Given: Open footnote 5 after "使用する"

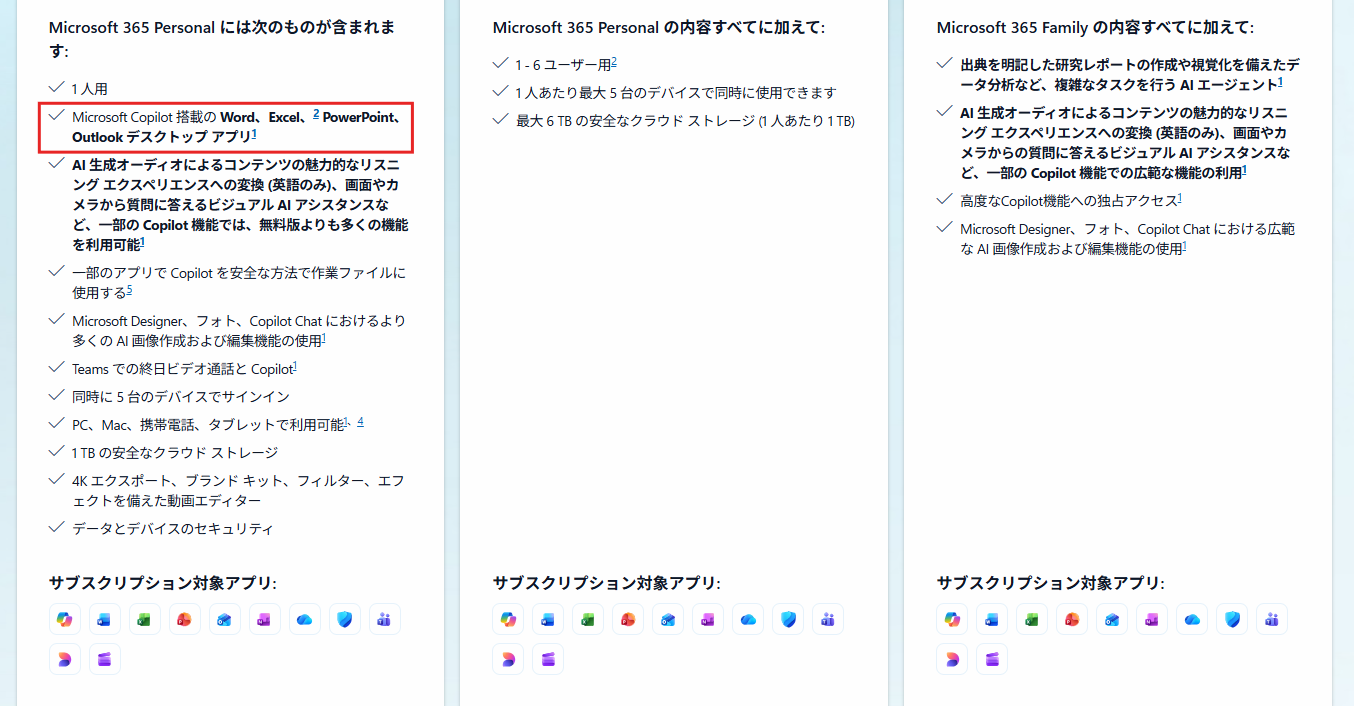Looking at the screenshot, I should coord(129,290).
